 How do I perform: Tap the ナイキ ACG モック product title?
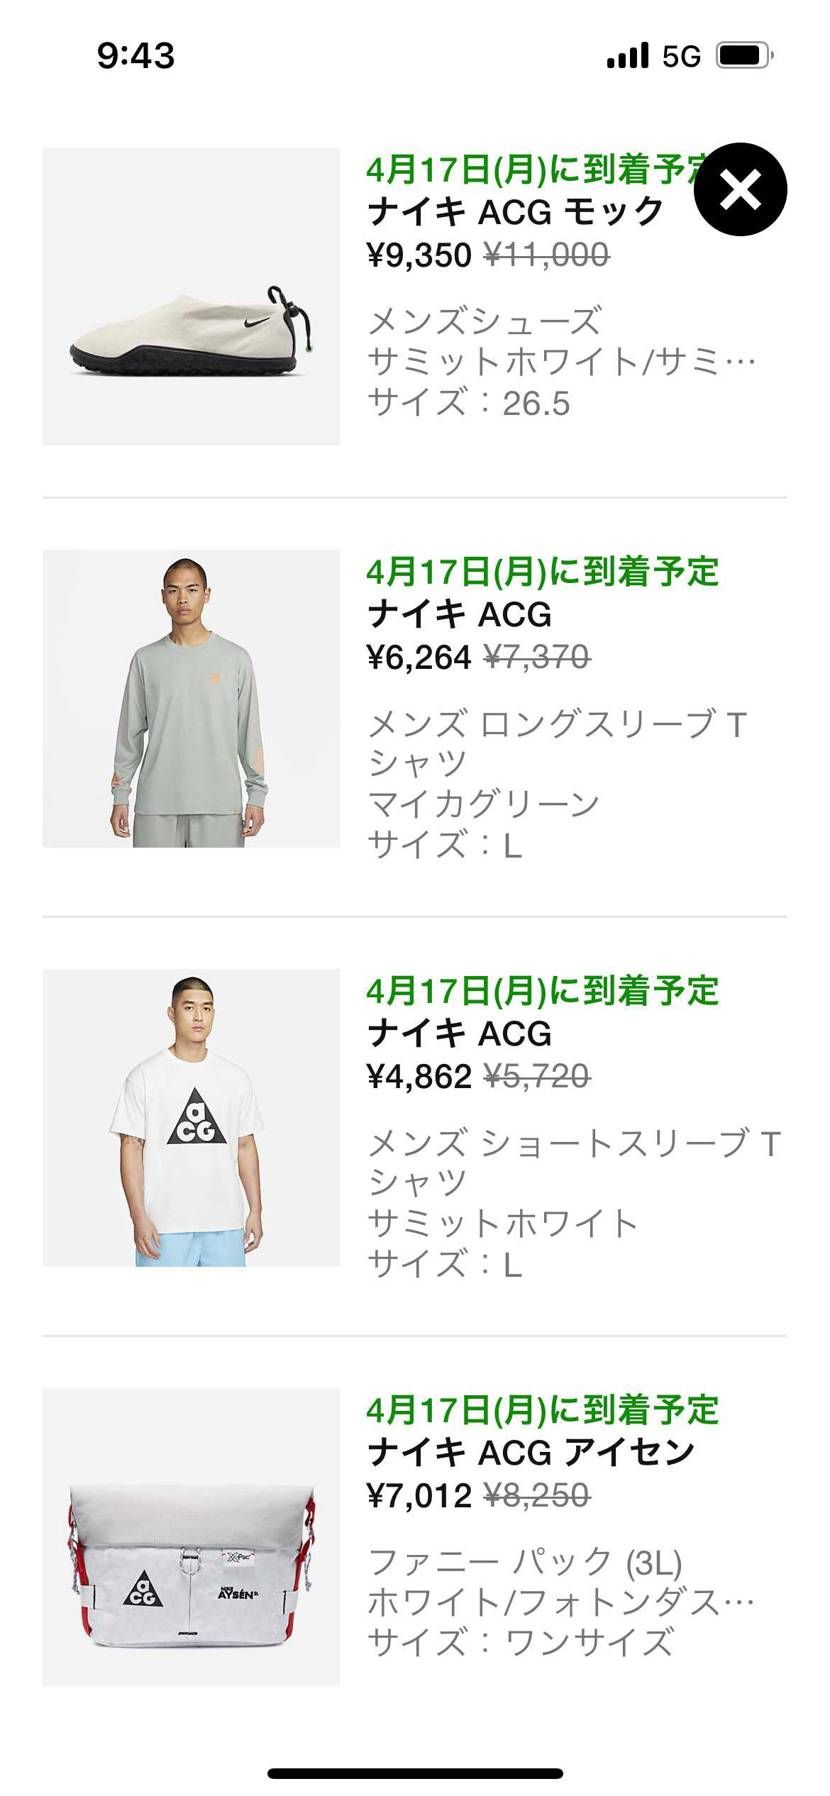click(515, 212)
